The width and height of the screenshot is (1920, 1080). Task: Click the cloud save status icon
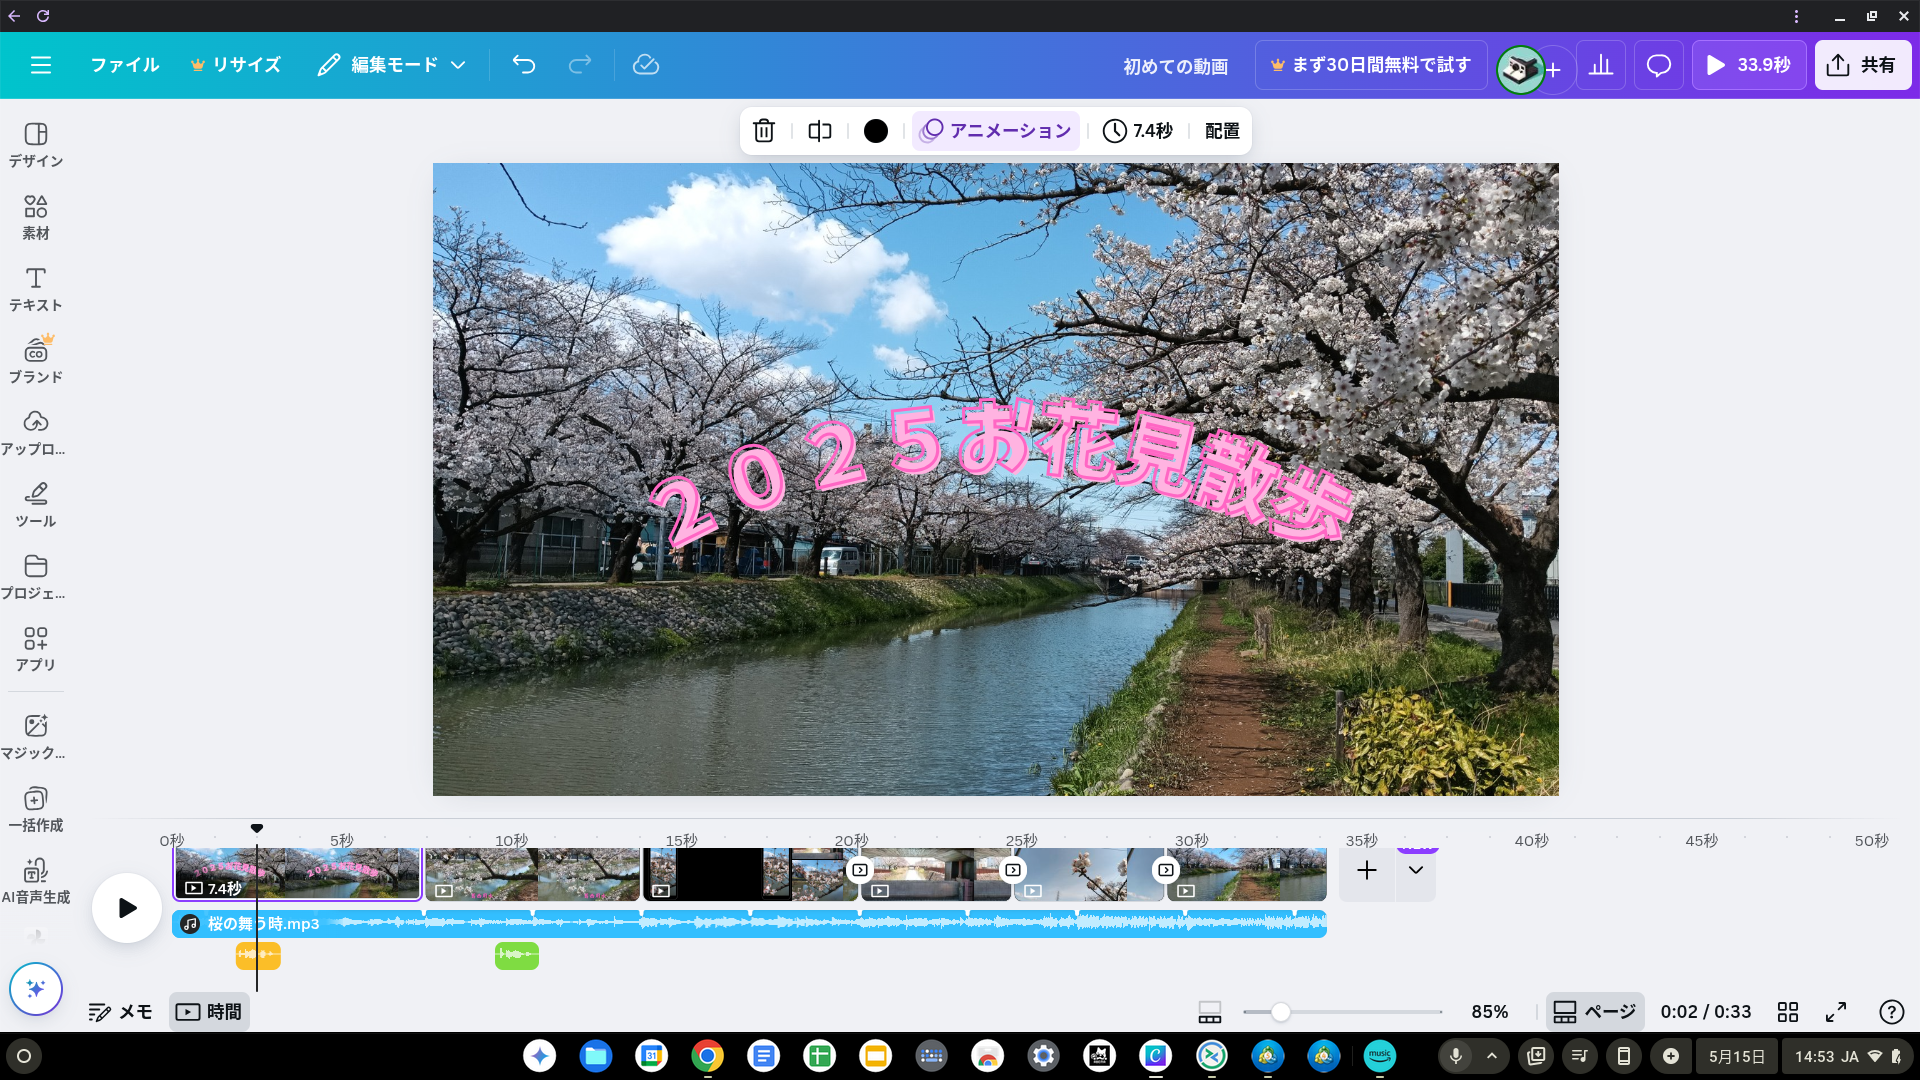tap(646, 65)
